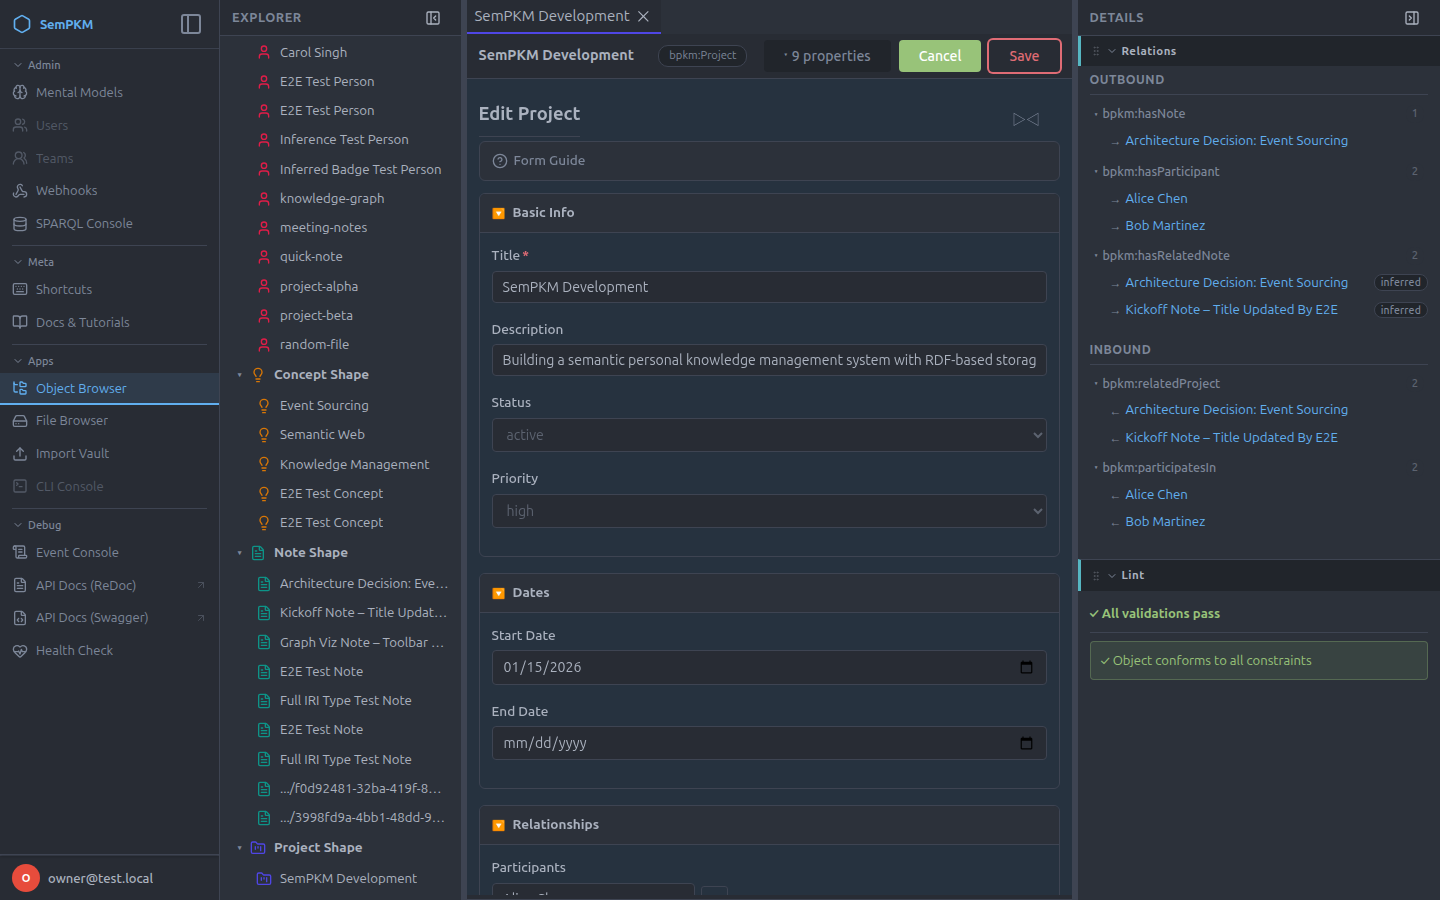Click the Lint panel drag handle
This screenshot has height=900, width=1440.
click(x=1096, y=575)
